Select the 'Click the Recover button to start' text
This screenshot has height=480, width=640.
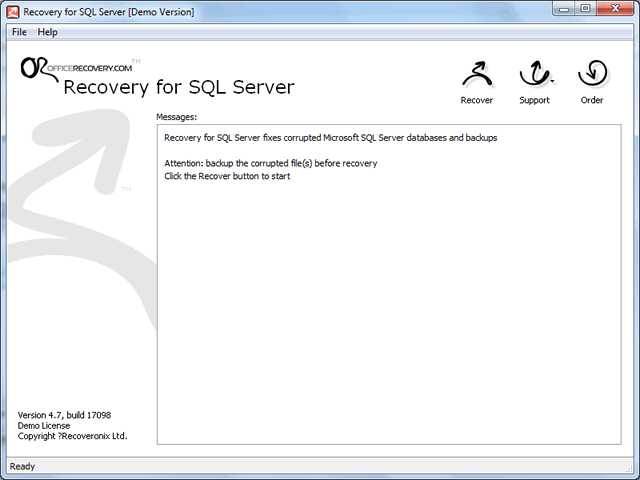[227, 176]
